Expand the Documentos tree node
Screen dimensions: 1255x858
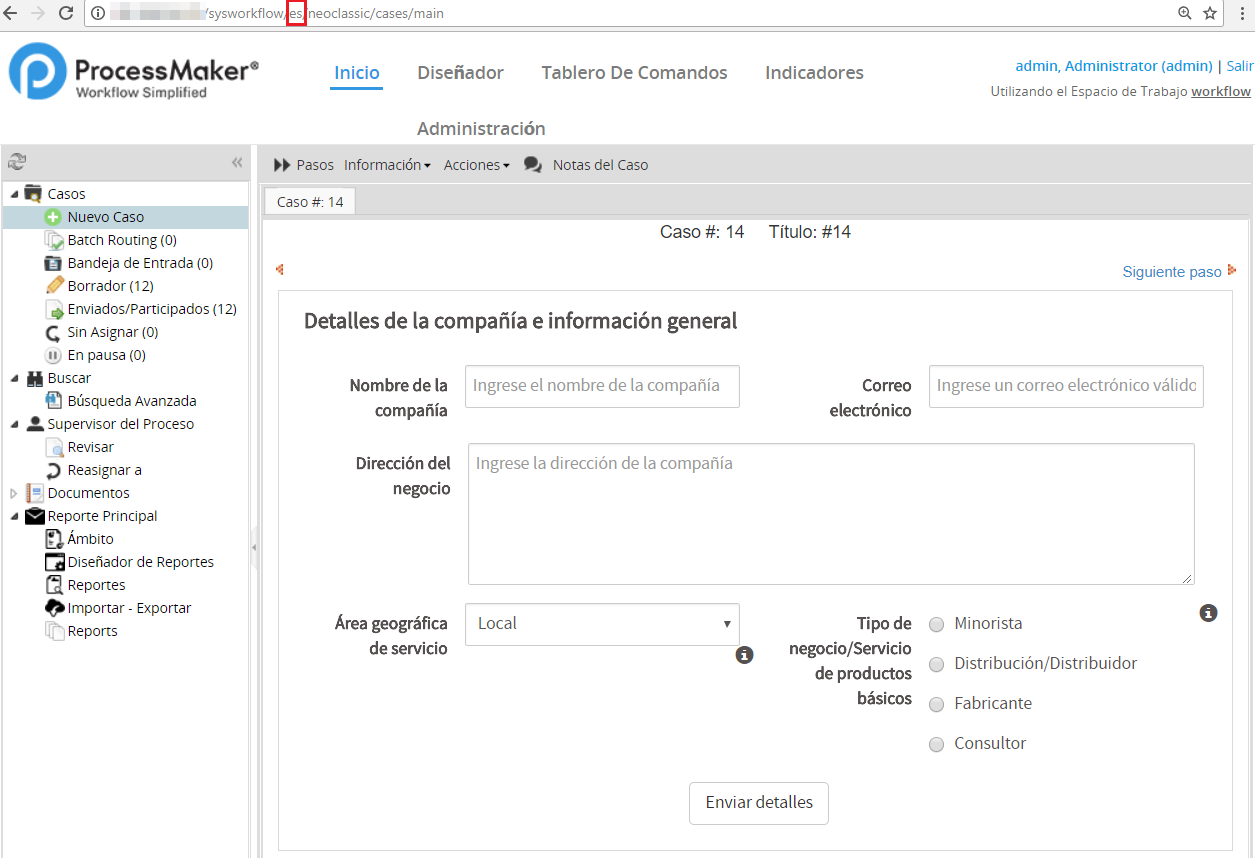click(x=13, y=493)
